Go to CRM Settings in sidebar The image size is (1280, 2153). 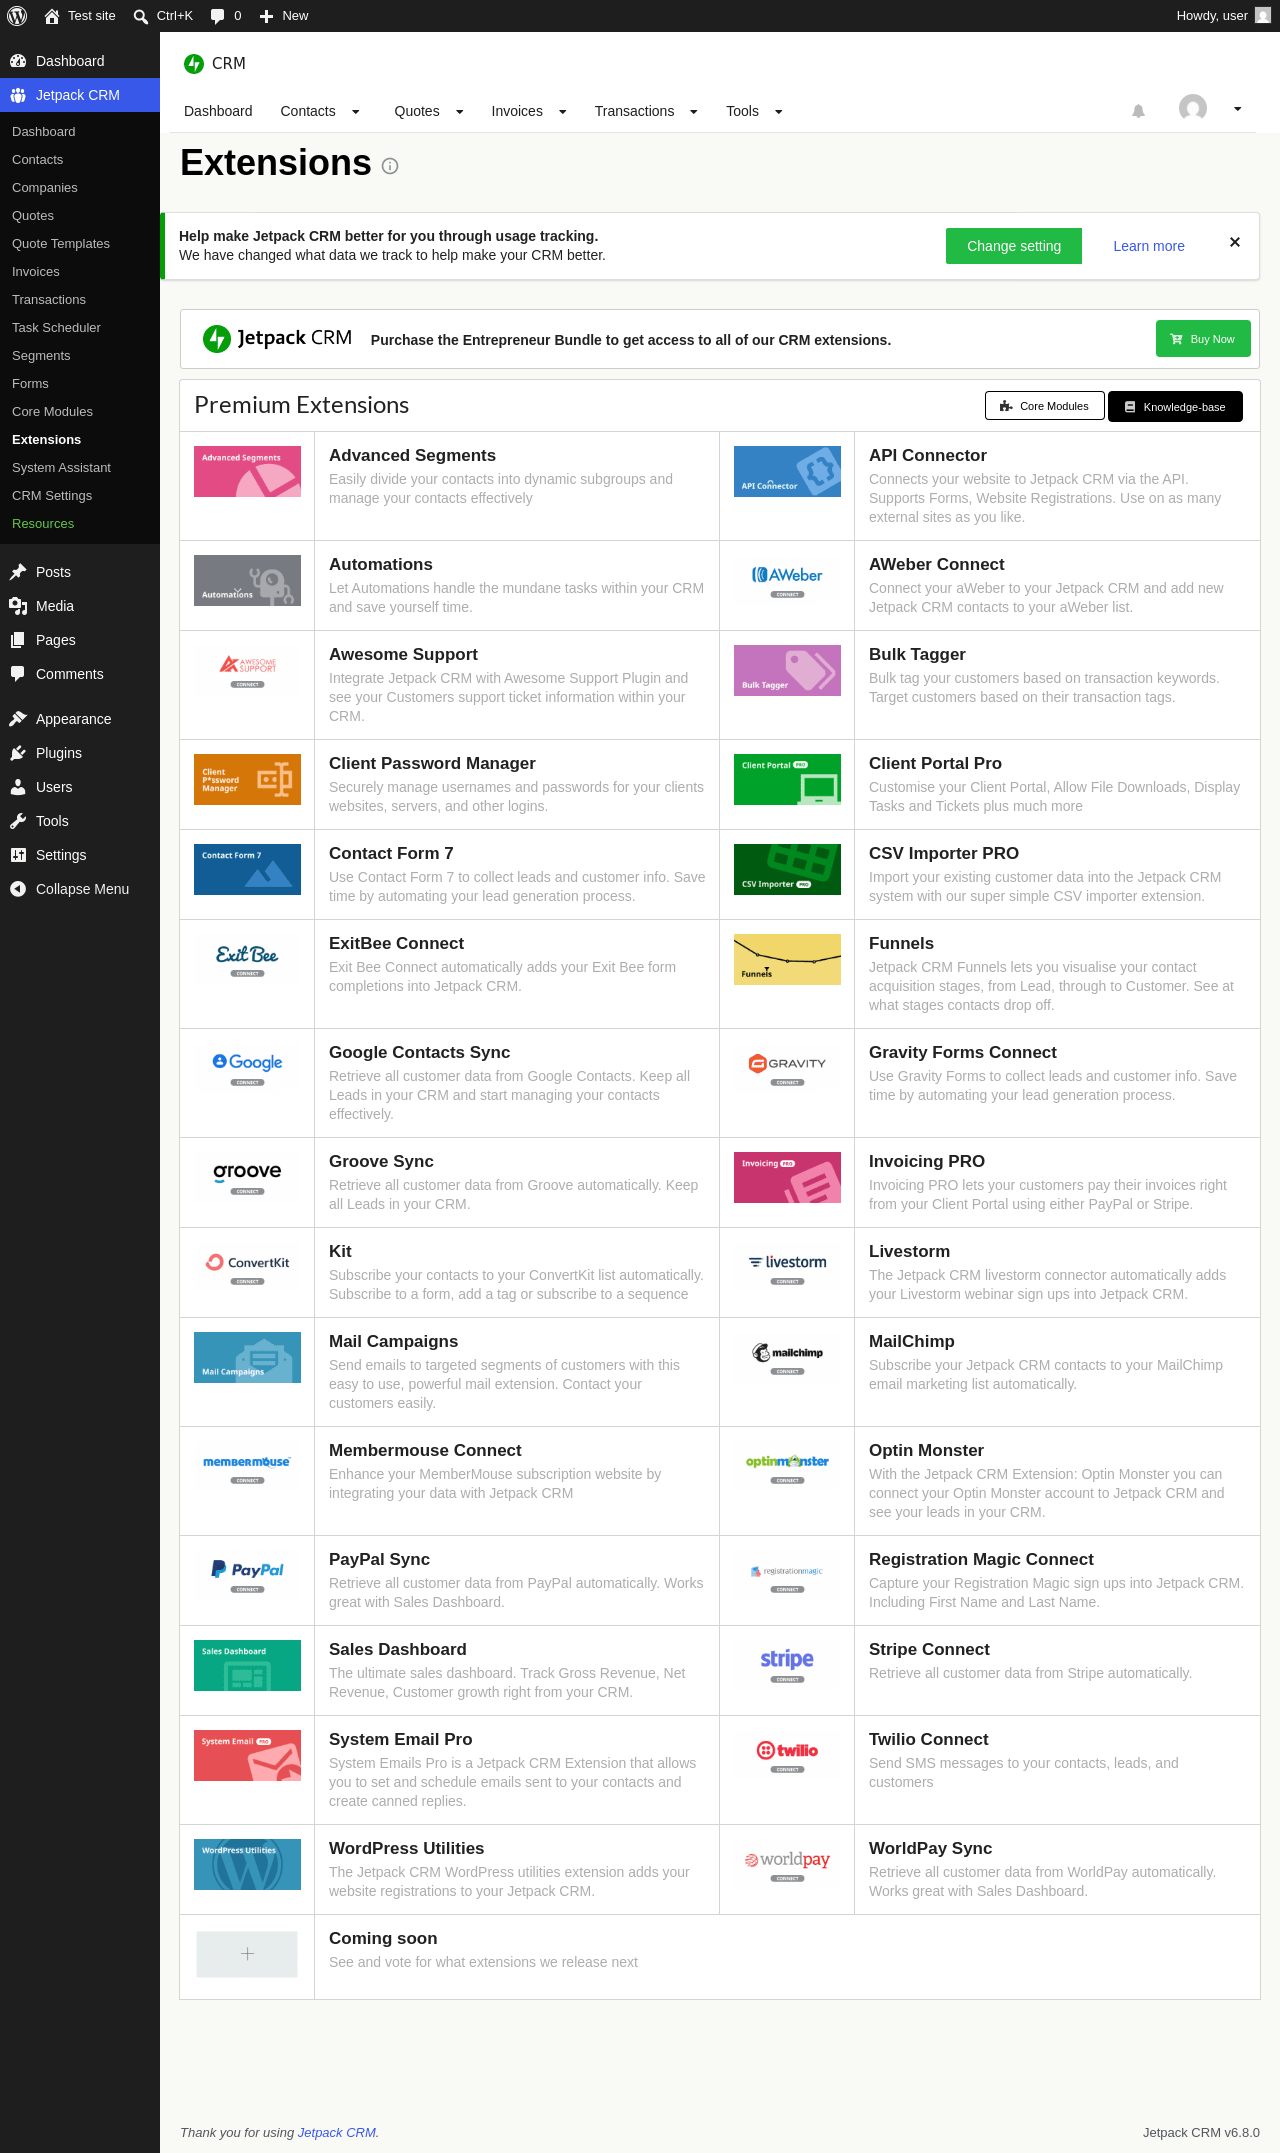click(x=52, y=496)
